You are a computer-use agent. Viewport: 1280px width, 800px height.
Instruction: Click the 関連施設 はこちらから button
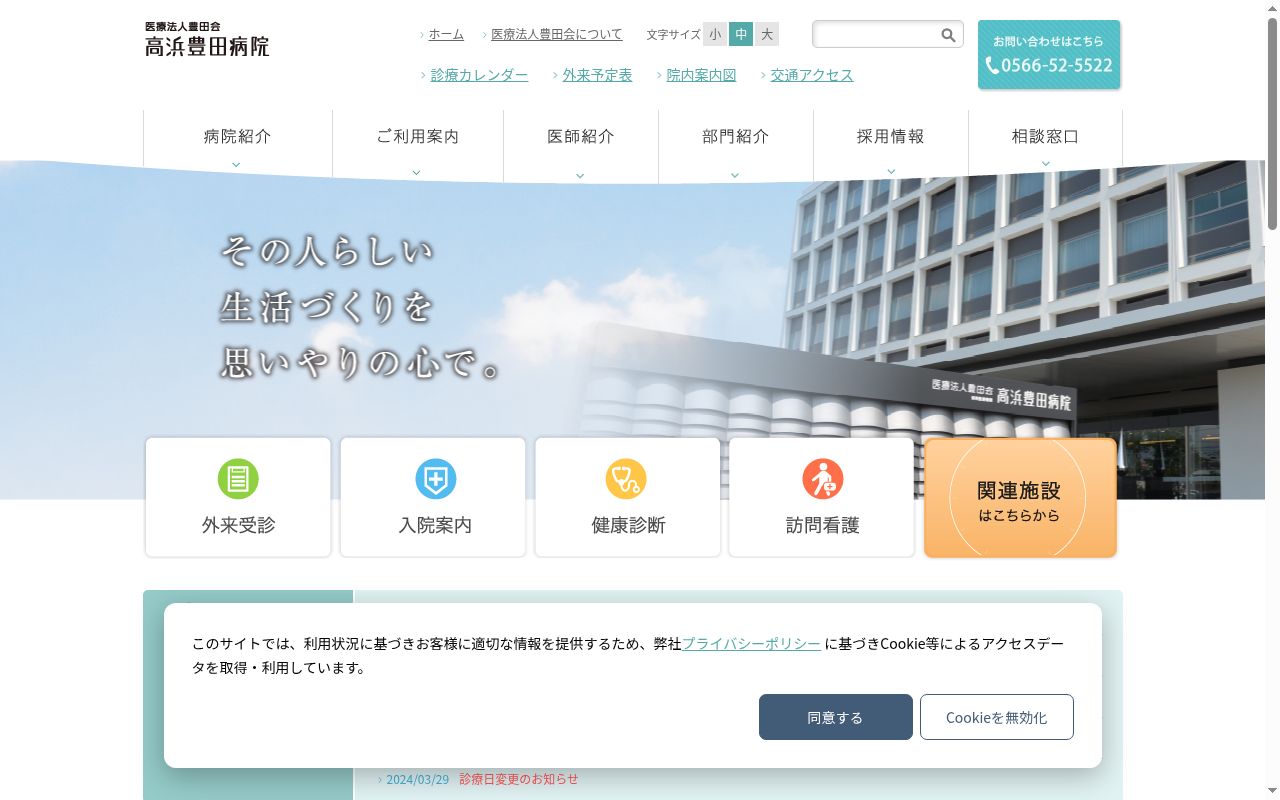tap(1020, 497)
